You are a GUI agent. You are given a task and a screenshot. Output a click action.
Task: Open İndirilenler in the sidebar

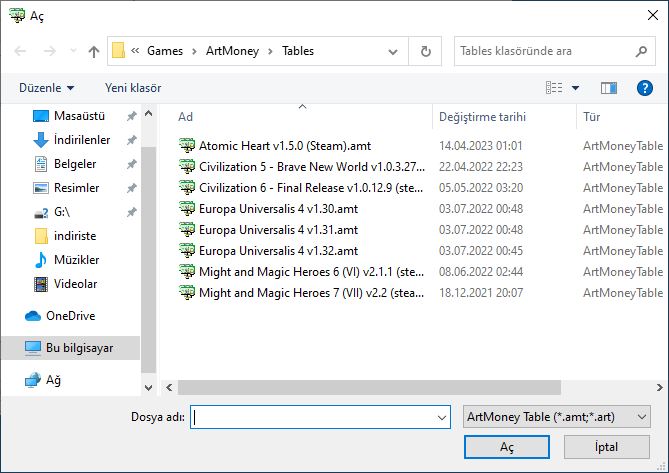82,140
